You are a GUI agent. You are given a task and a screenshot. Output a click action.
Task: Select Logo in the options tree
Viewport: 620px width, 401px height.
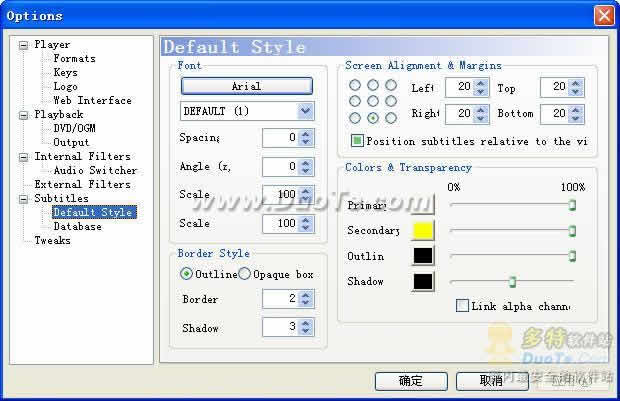click(x=65, y=86)
